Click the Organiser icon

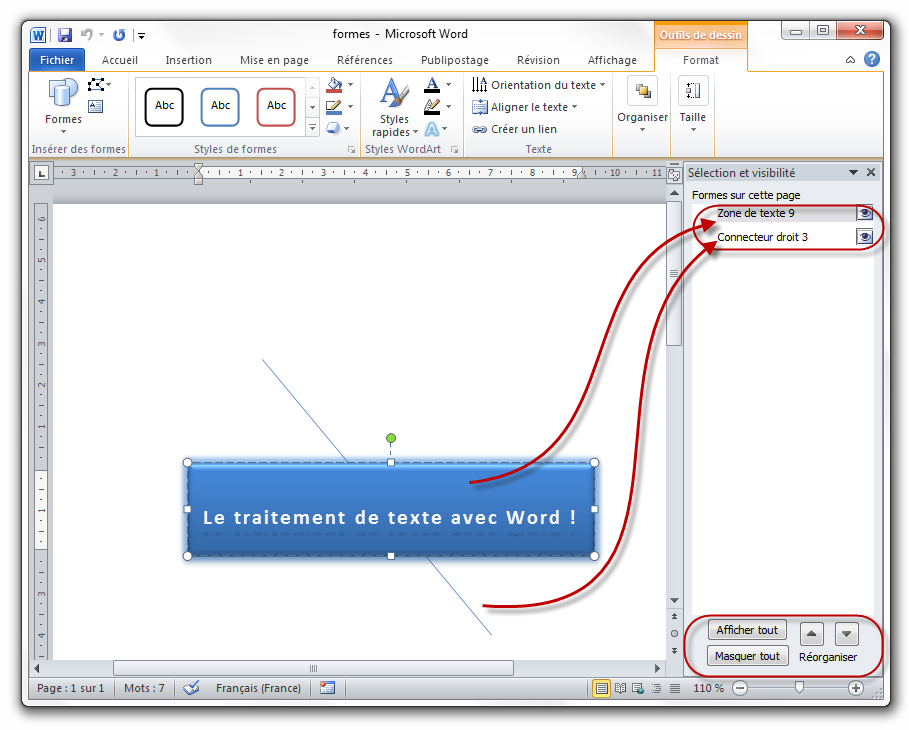[642, 102]
